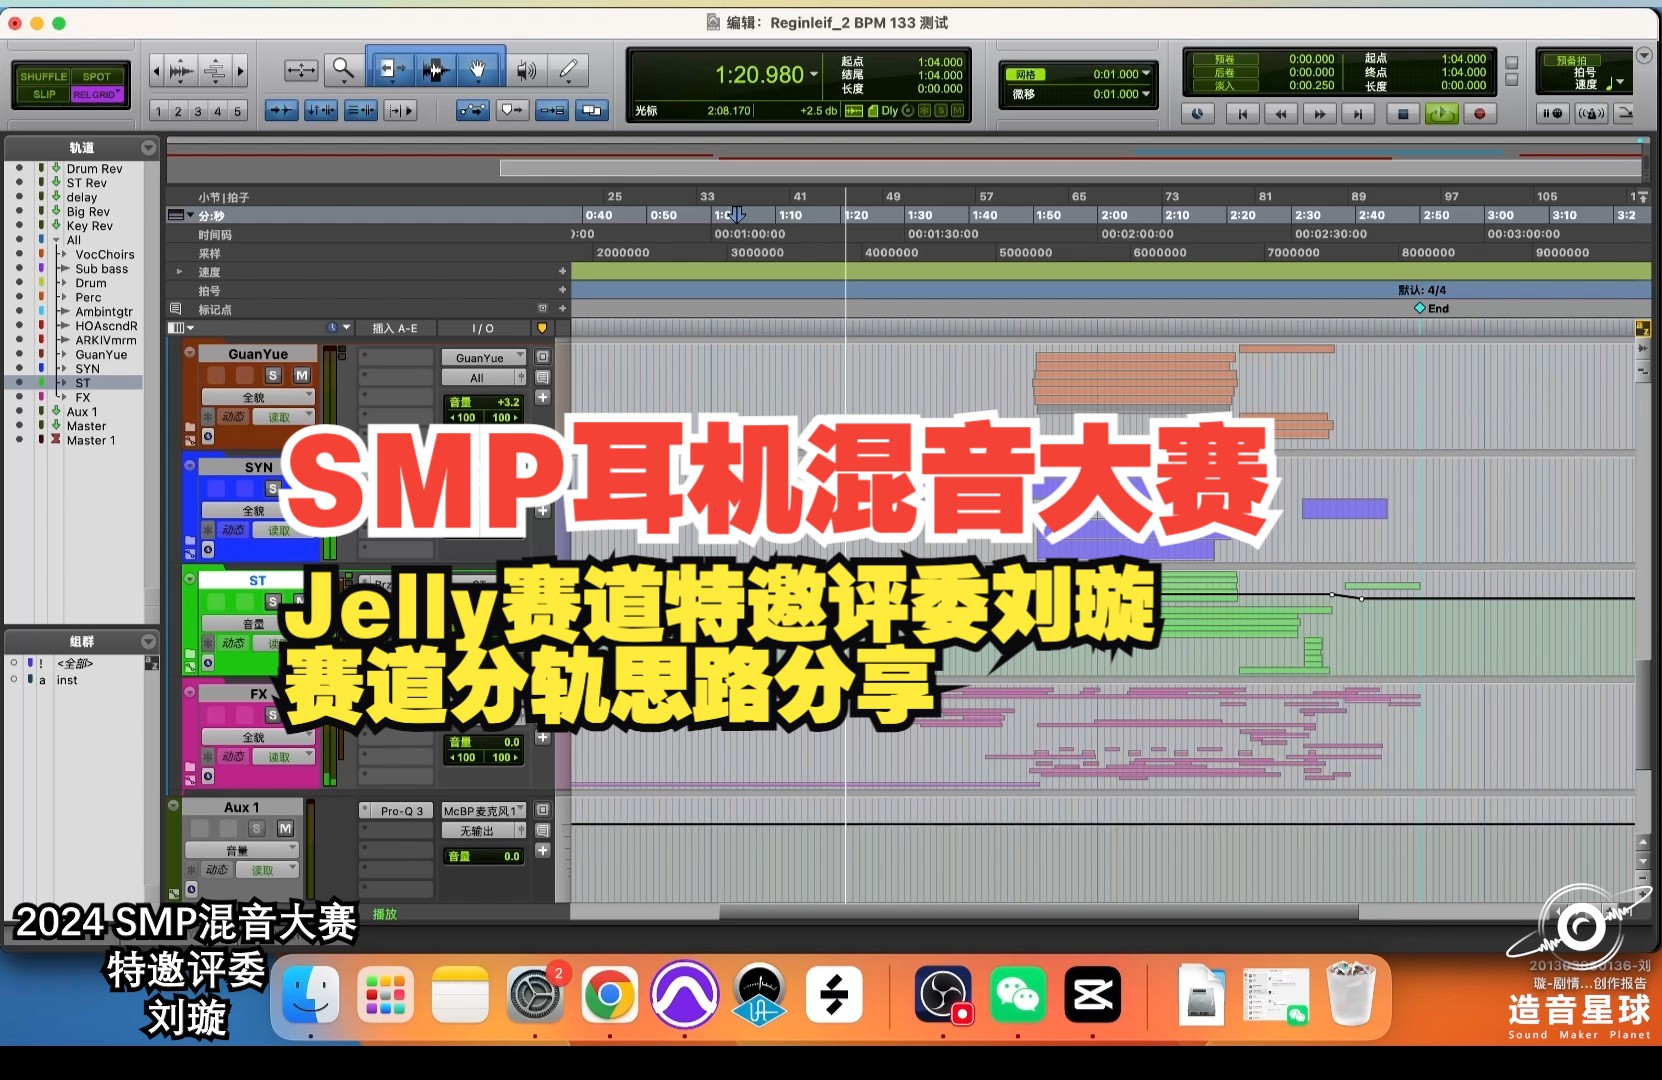Open GuanYue input path selector
The height and width of the screenshot is (1080, 1662).
click(484, 358)
